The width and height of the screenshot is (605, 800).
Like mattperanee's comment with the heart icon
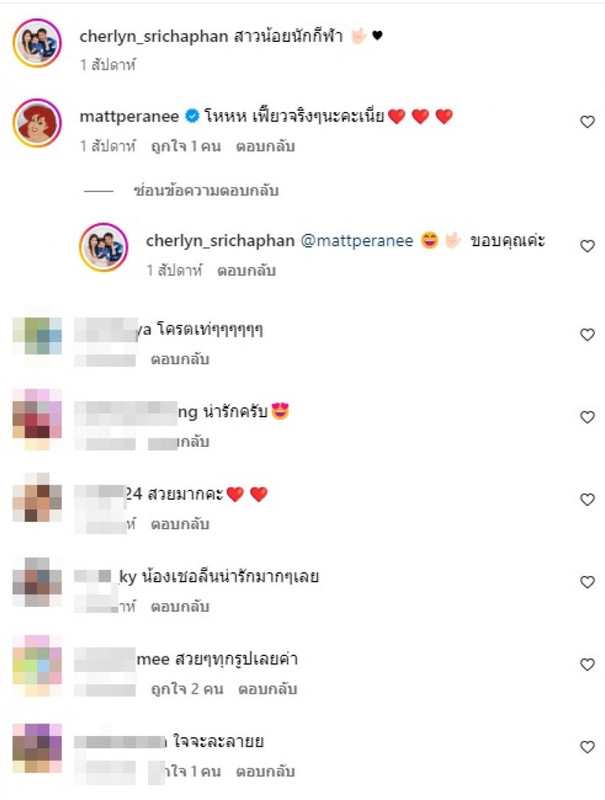[x=587, y=122]
